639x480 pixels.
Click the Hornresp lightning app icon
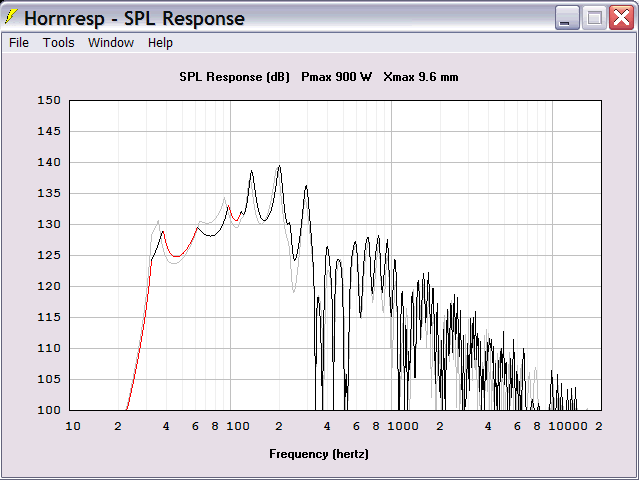pyautogui.click(x=11, y=17)
